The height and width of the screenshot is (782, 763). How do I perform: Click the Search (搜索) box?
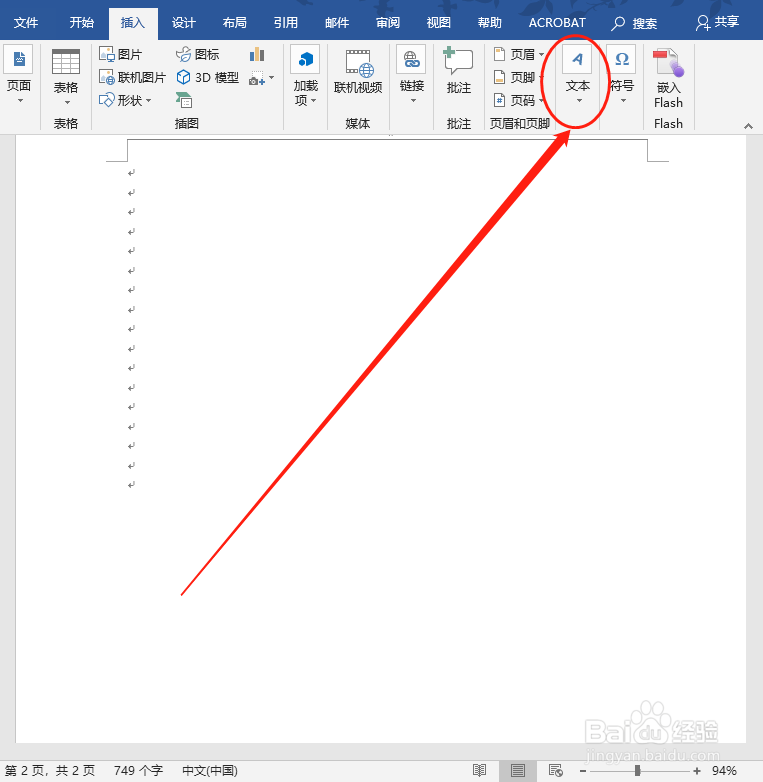click(x=634, y=23)
